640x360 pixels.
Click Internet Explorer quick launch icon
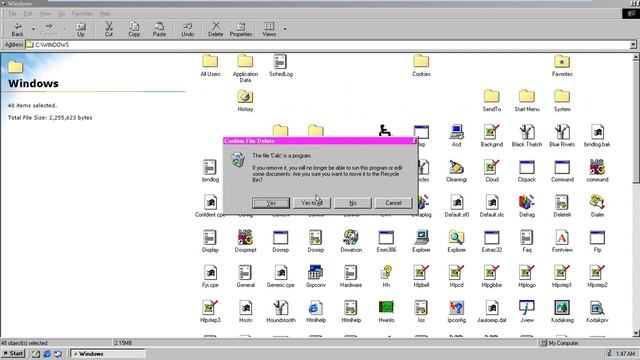47,354
